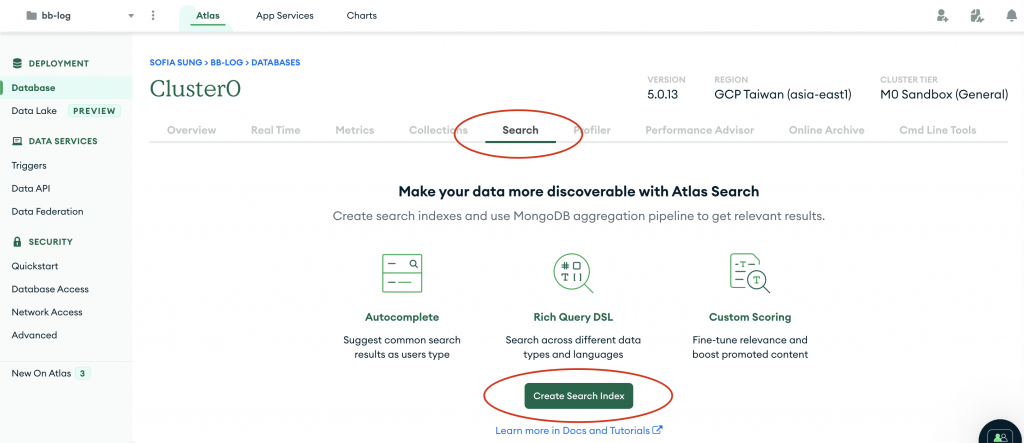Click the Custom Scoring heading
The width and height of the screenshot is (1024, 443).
750,318
